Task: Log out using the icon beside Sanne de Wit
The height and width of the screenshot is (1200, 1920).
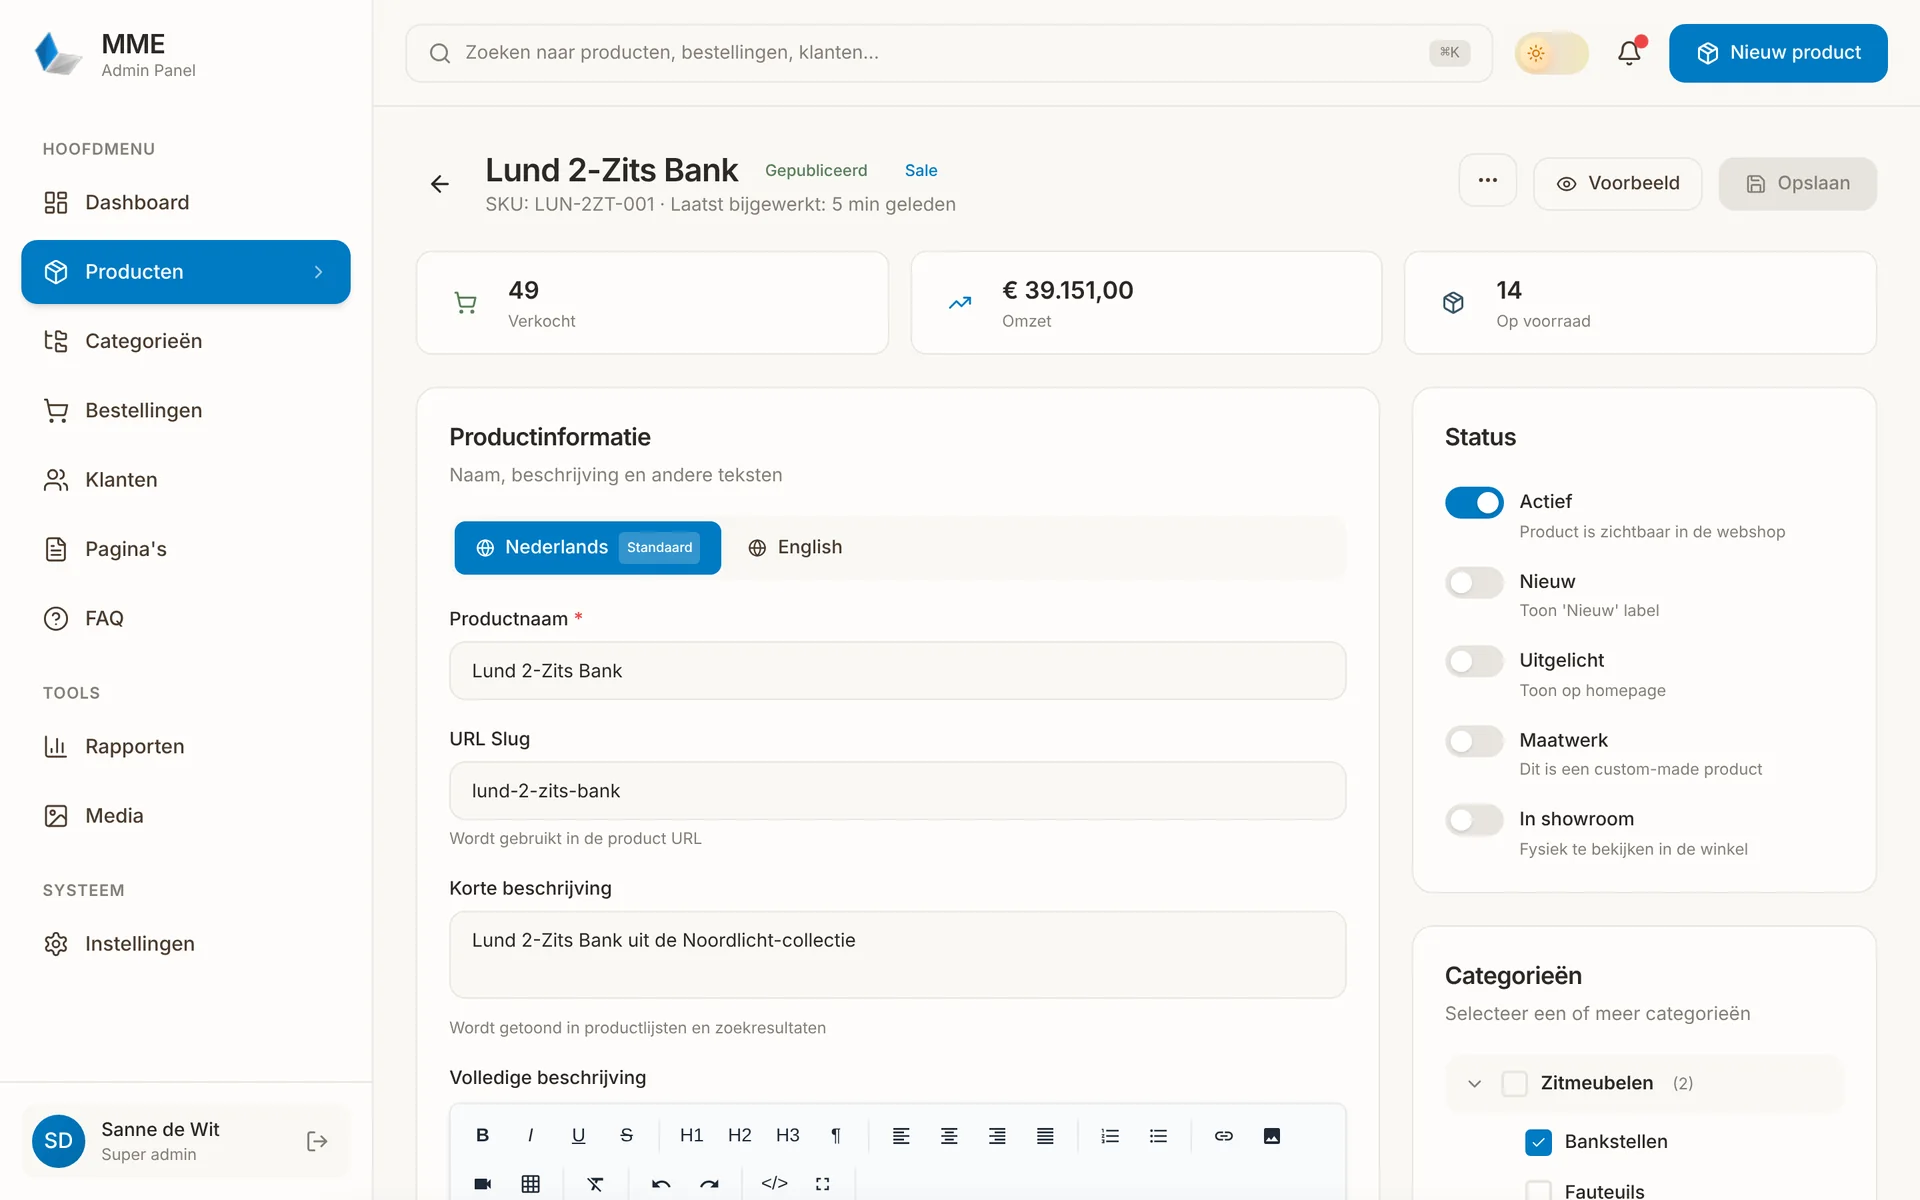Action: [317, 1141]
